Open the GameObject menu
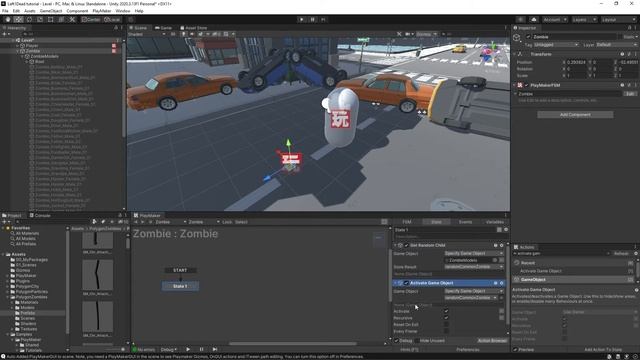The height and width of the screenshot is (360, 640). click(x=51, y=11)
